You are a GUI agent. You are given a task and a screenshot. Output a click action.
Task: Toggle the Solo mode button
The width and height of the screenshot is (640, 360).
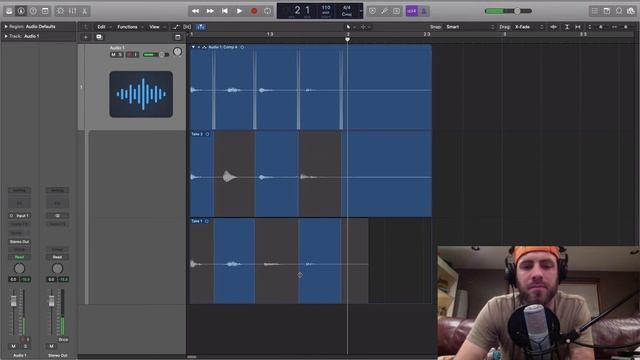tap(396, 11)
